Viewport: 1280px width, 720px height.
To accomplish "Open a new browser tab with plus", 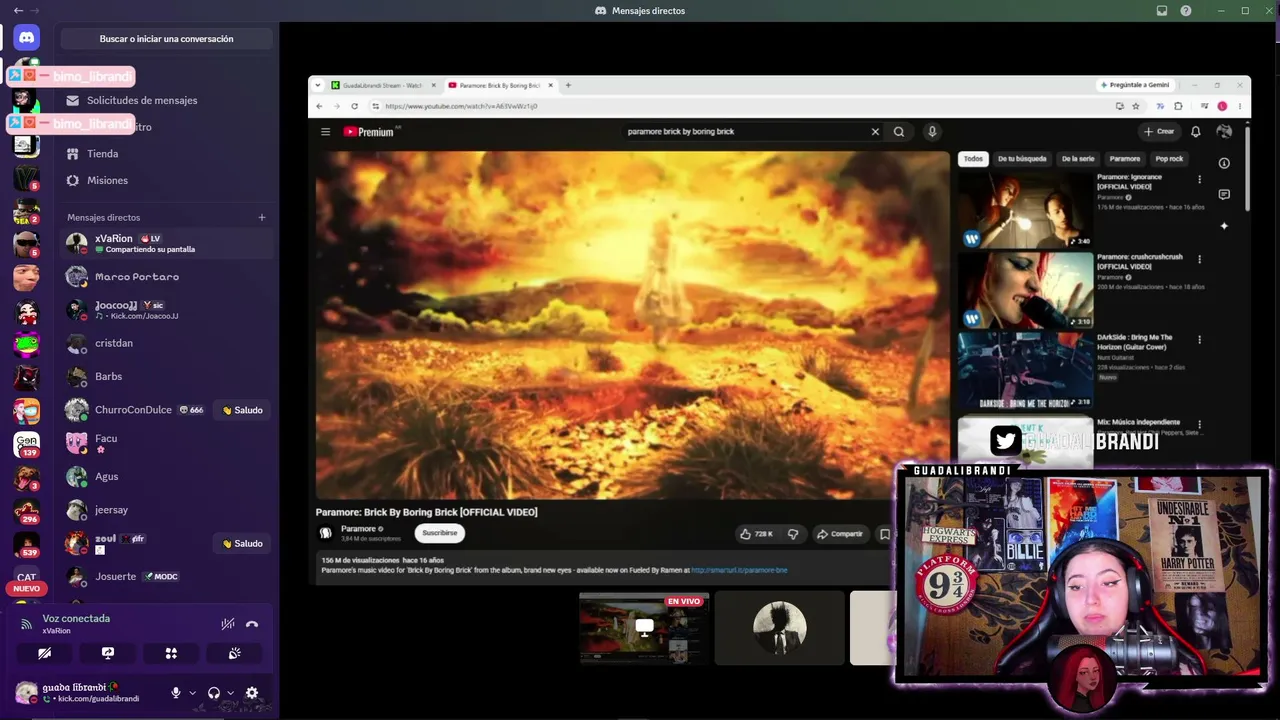I will [568, 86].
